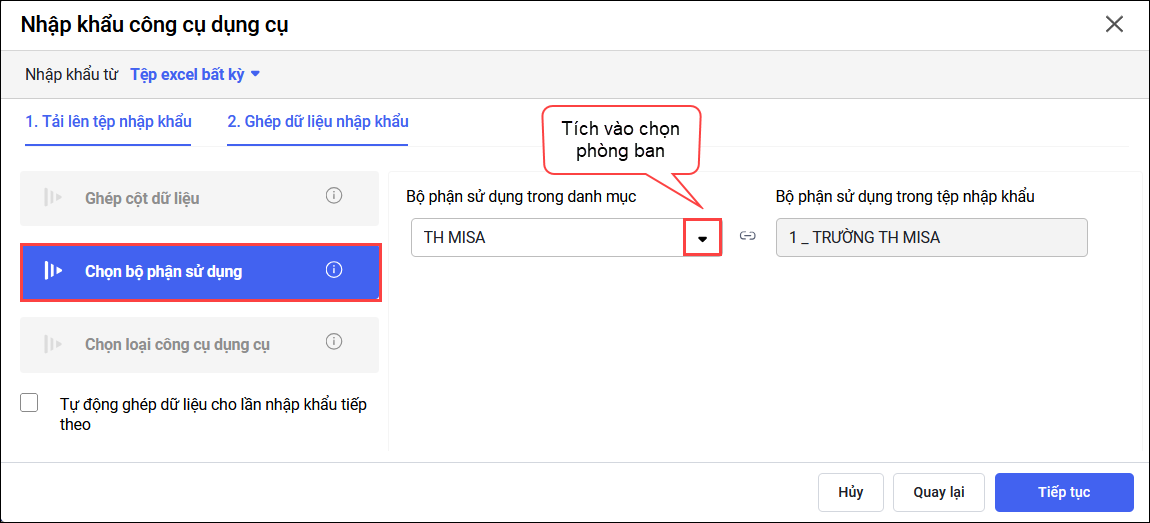Click the play icon on Ghép cột dữ liệu

[x=53, y=198]
